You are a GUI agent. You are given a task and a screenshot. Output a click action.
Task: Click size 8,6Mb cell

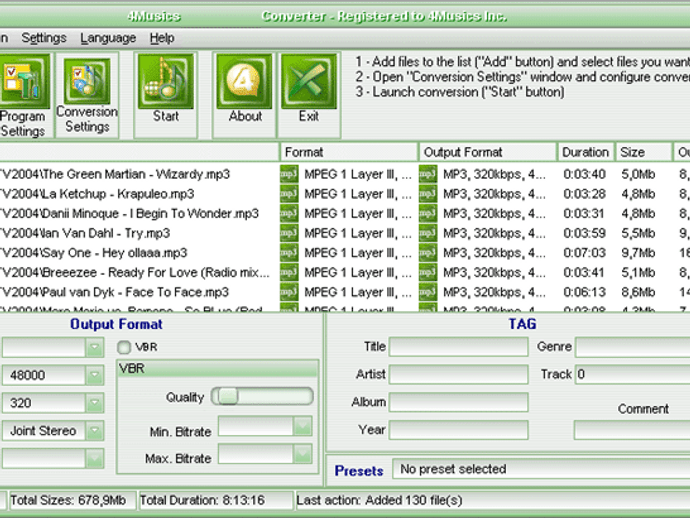click(x=638, y=292)
